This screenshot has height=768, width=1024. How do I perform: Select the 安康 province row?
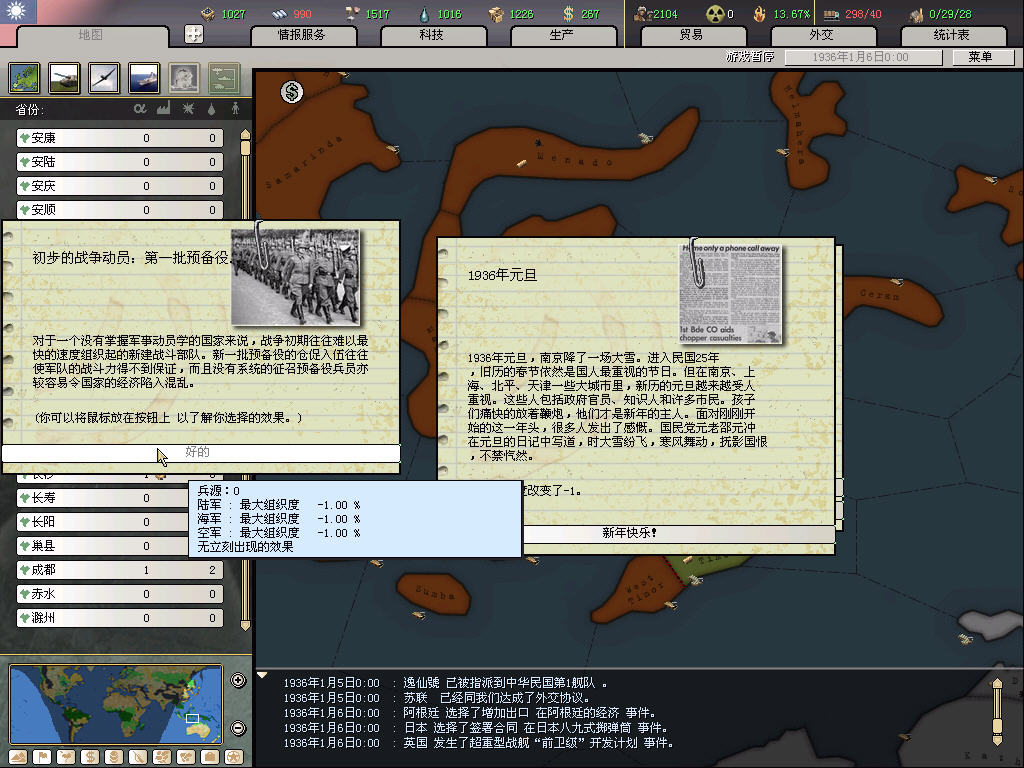(120, 138)
